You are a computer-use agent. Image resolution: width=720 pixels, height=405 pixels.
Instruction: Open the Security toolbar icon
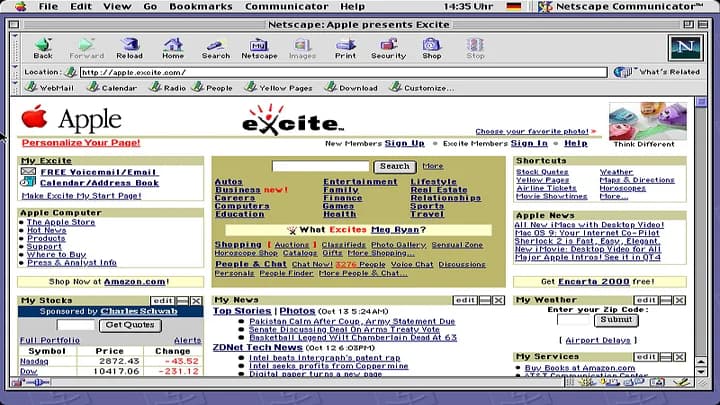(x=388, y=48)
